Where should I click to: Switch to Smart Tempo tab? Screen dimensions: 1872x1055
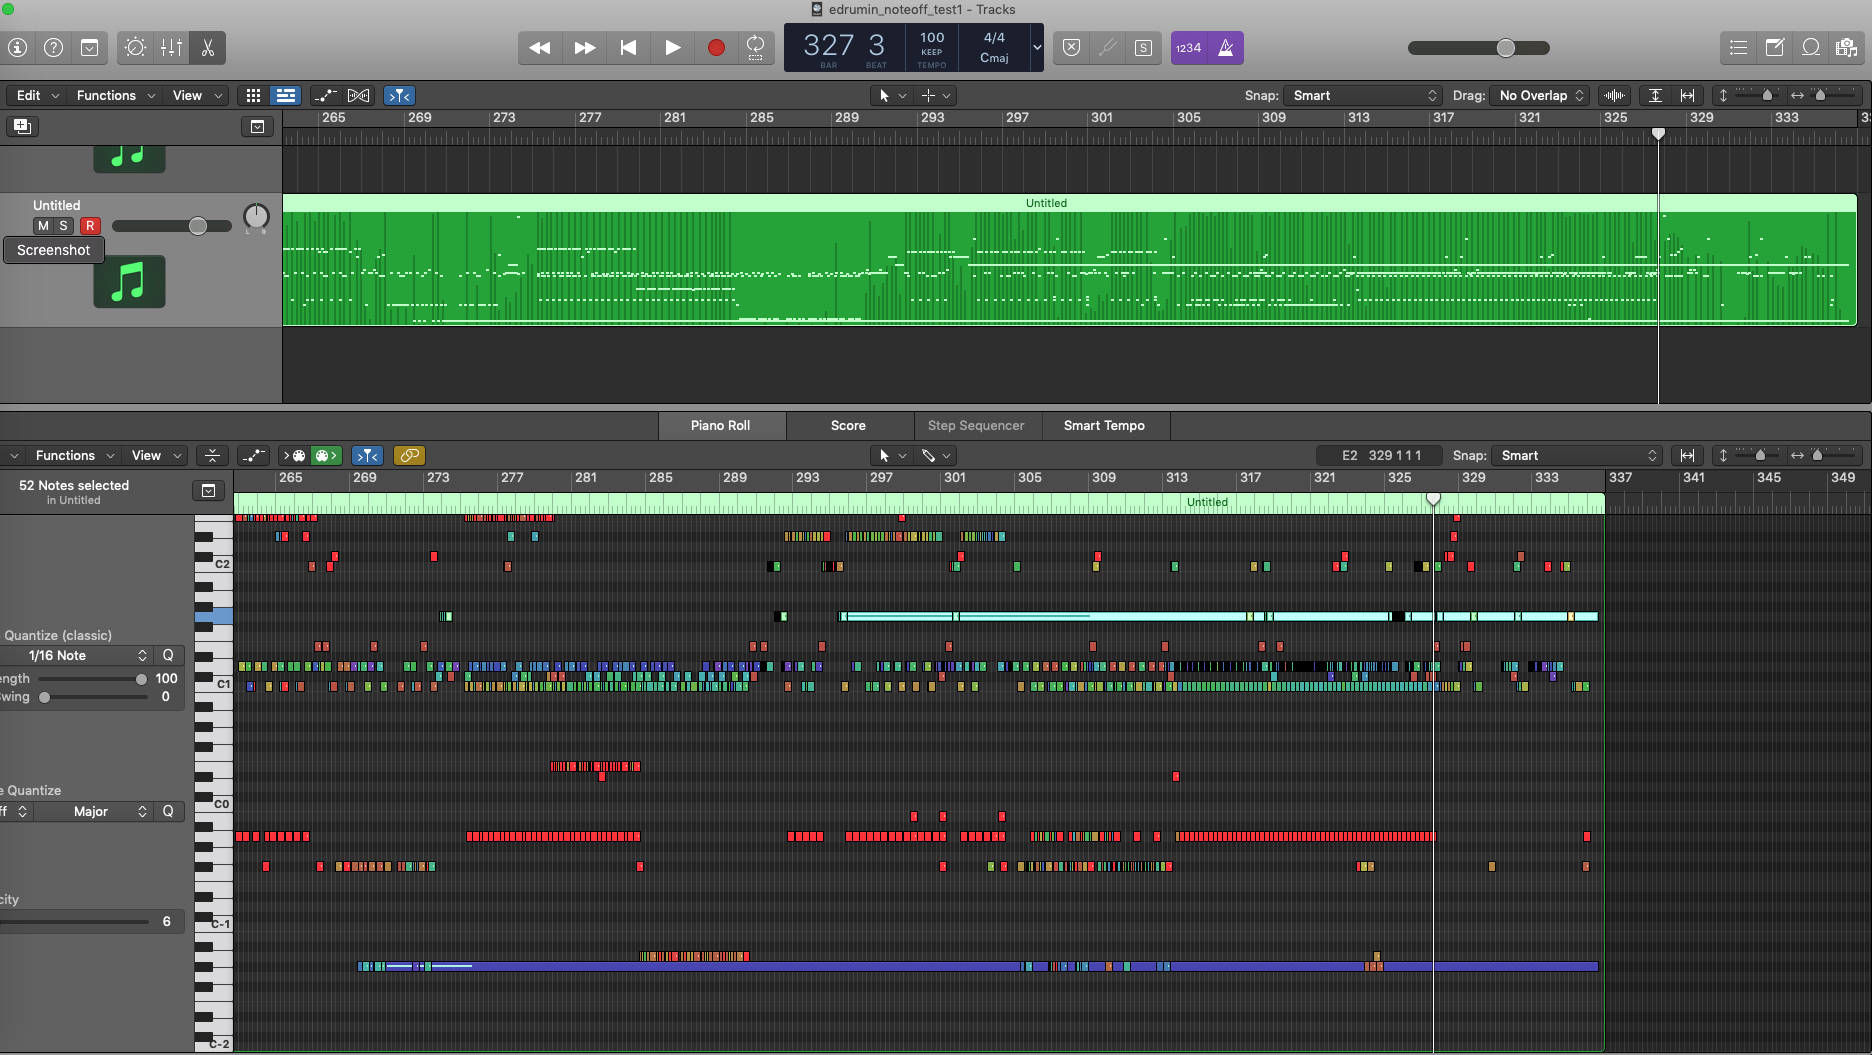tap(1104, 425)
